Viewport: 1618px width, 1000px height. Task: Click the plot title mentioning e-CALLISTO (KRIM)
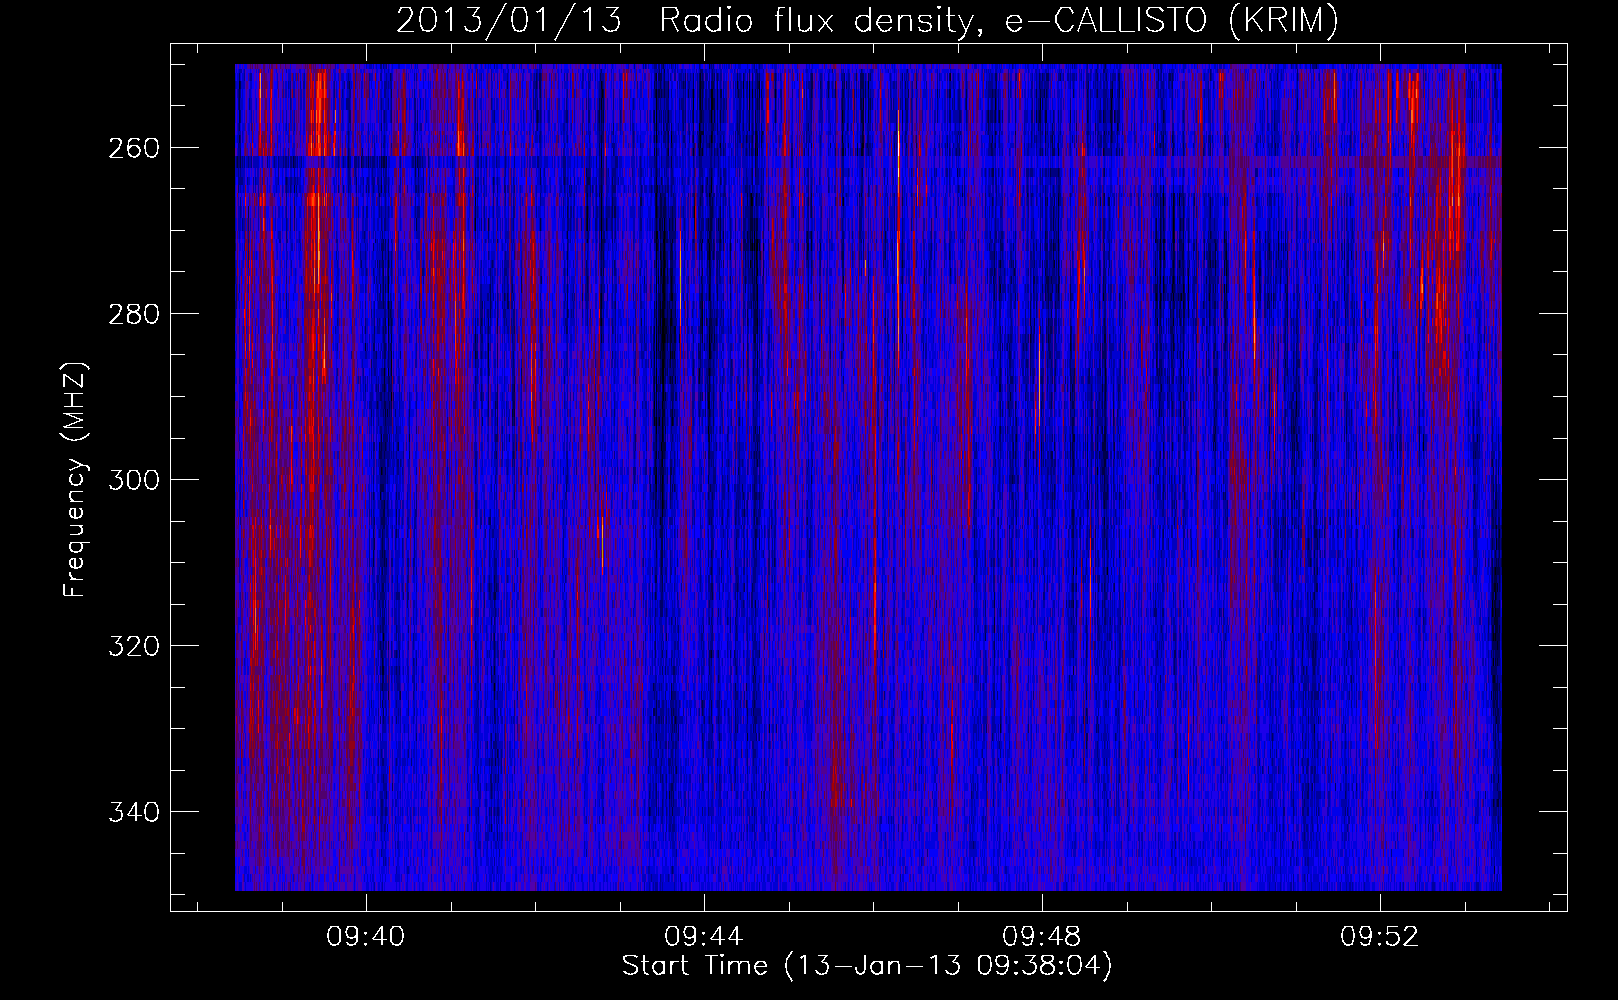867,20
